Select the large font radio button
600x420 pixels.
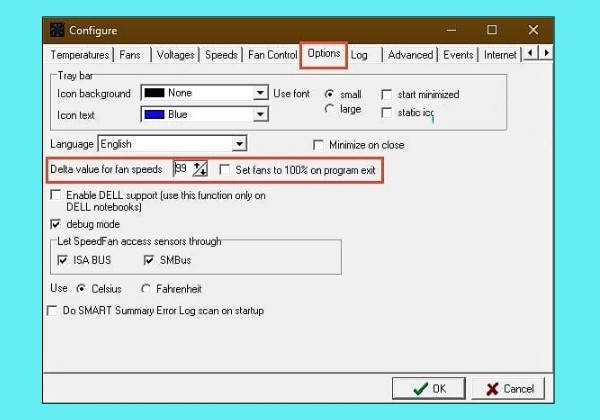[329, 109]
